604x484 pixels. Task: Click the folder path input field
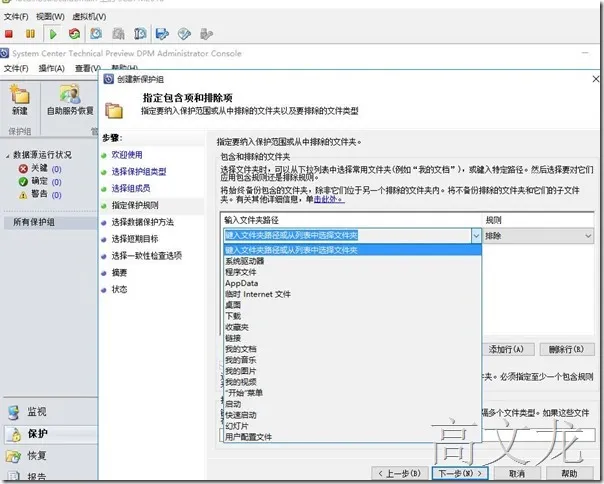[x=347, y=236]
